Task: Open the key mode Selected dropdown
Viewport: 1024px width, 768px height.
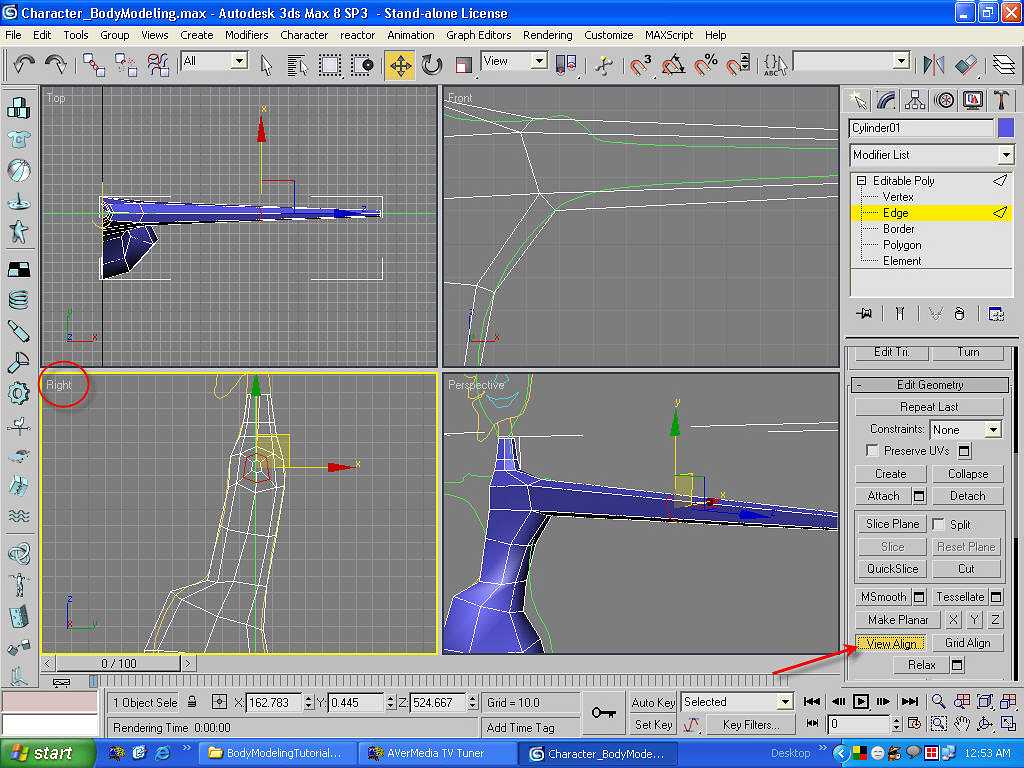Action: tap(784, 702)
